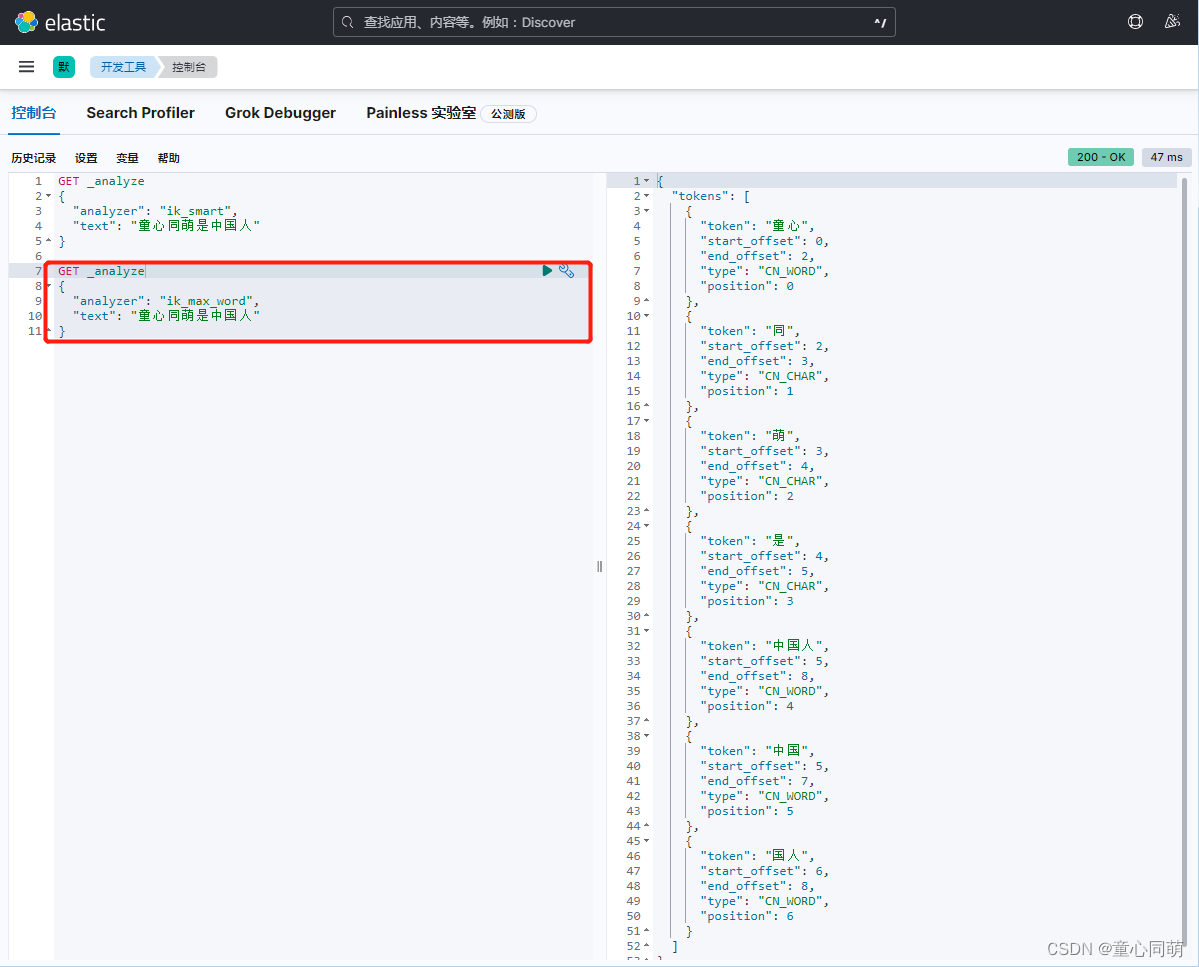Click the 200 - OK status badge
This screenshot has height=967, width=1199.
pyautogui.click(x=1101, y=157)
